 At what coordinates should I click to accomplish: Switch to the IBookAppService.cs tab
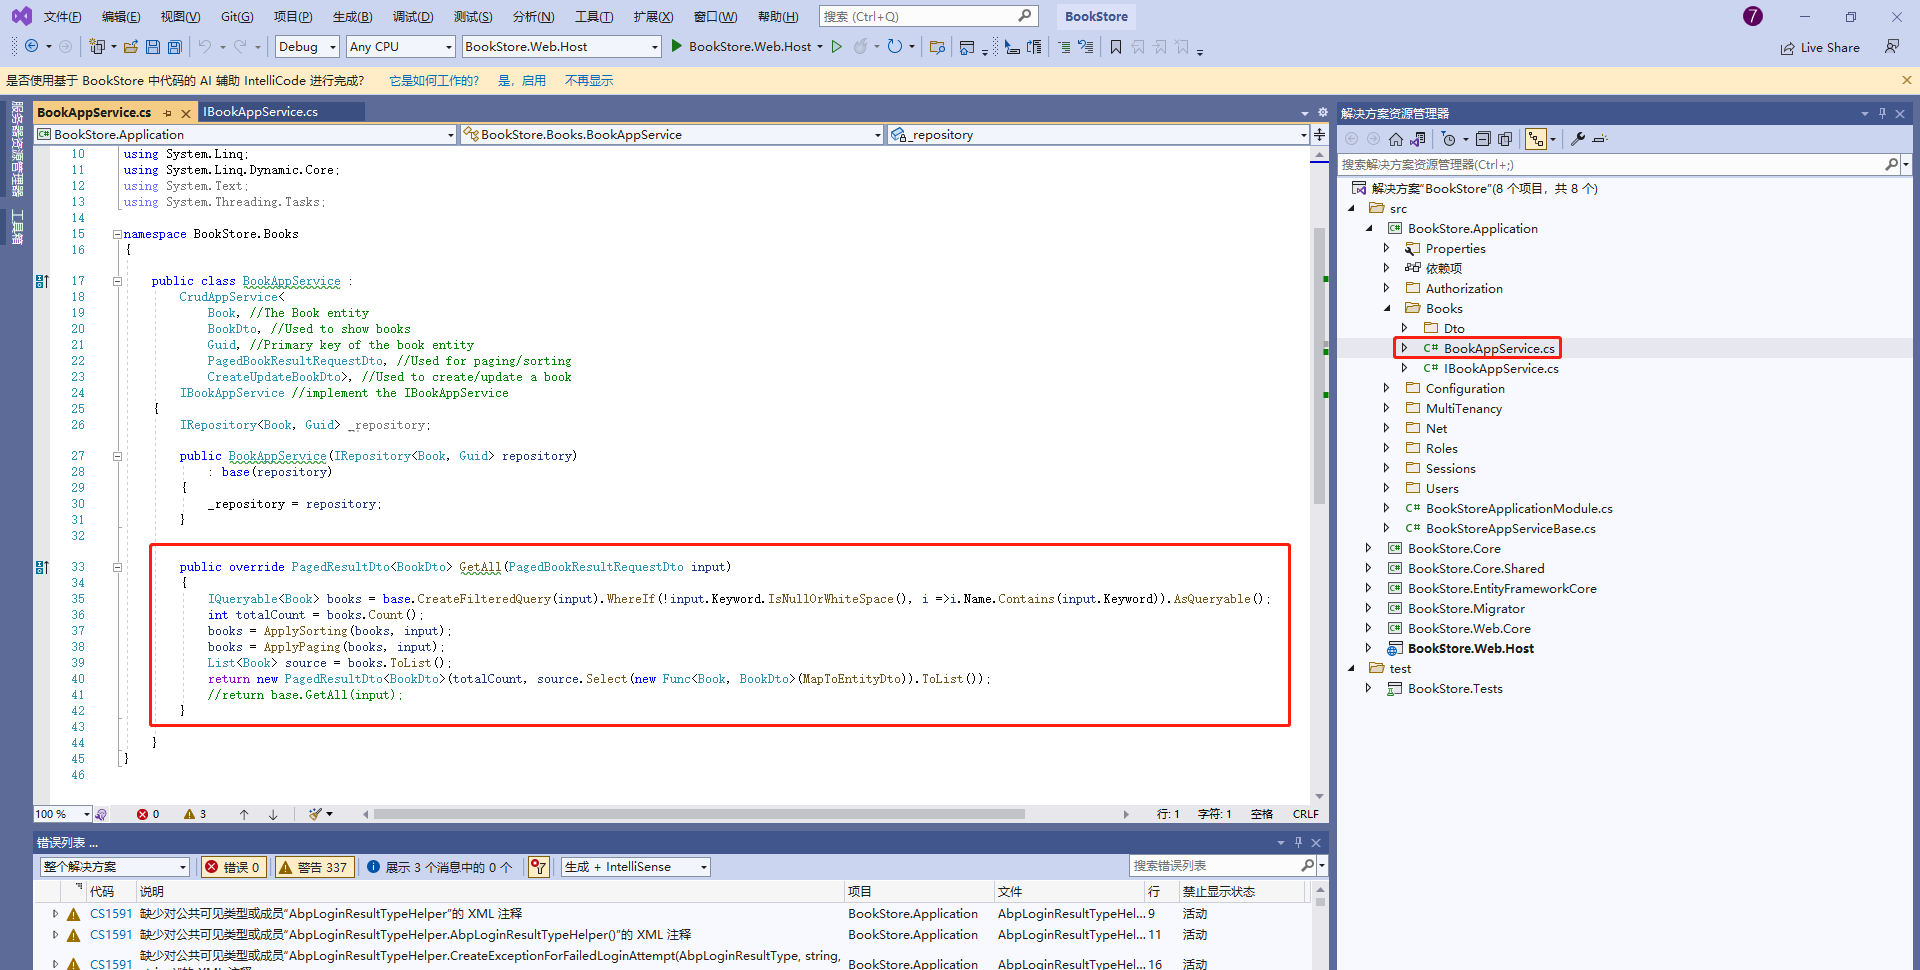point(261,112)
